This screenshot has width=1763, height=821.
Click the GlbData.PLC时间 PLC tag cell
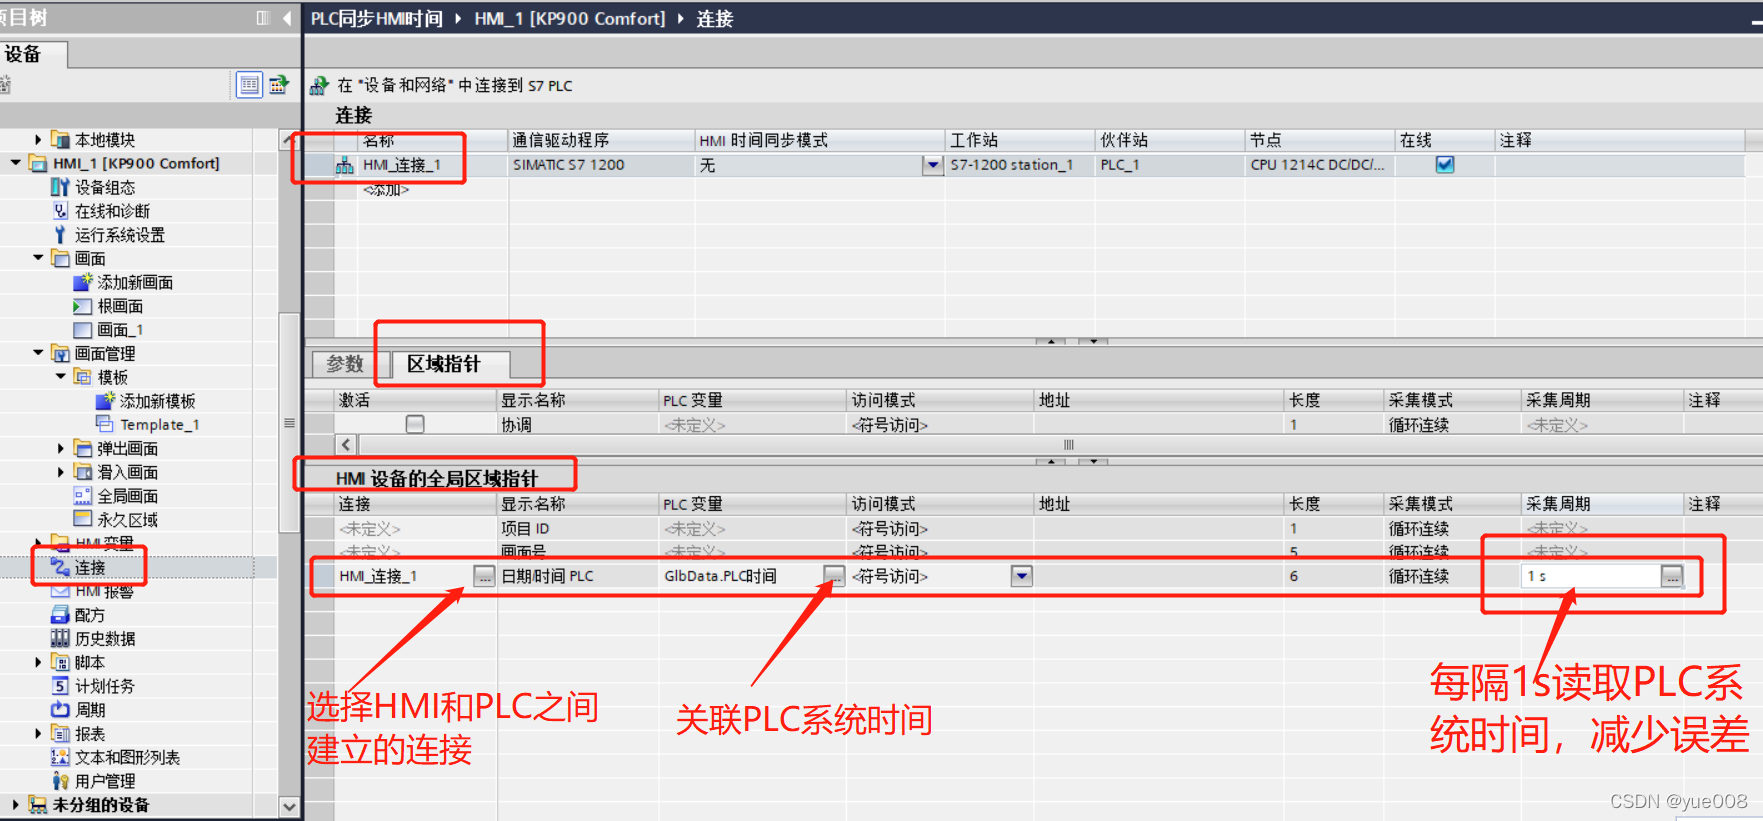741,576
